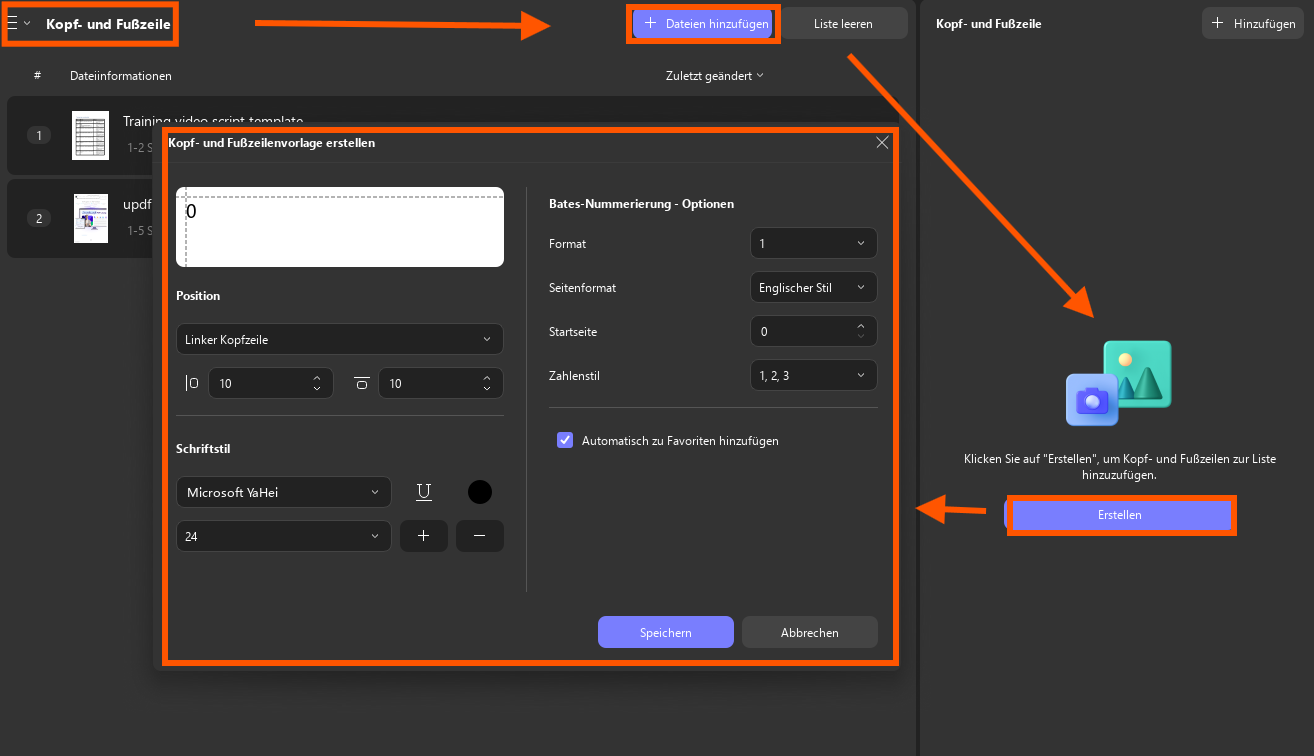Toggle underline font style icon
This screenshot has width=1314, height=756.
click(x=424, y=492)
